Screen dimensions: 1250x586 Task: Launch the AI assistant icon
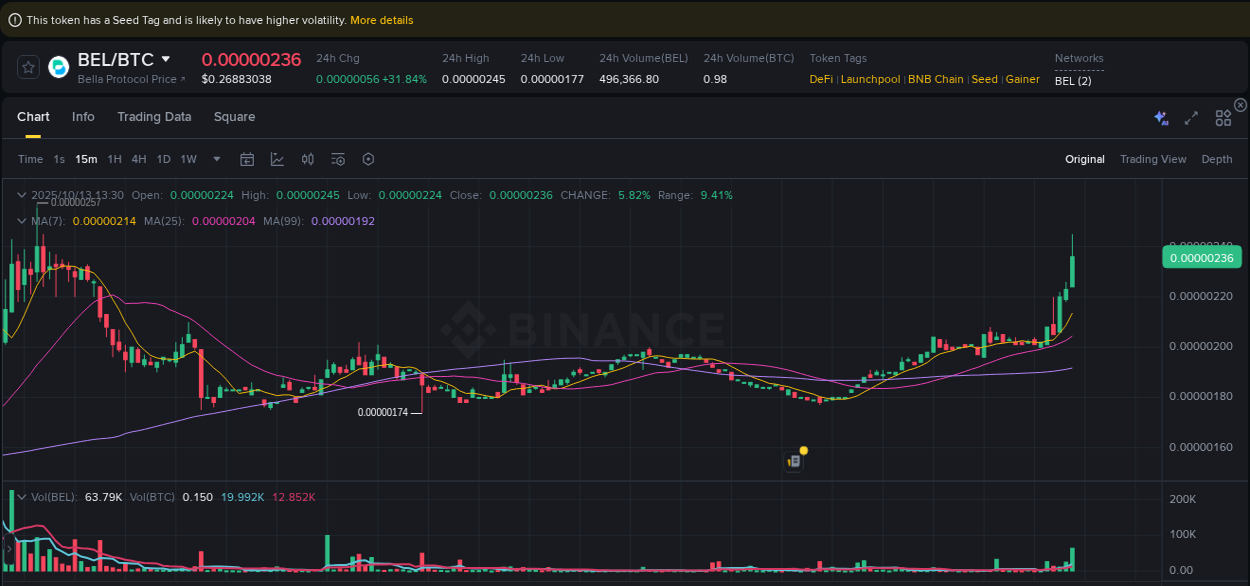(1161, 117)
